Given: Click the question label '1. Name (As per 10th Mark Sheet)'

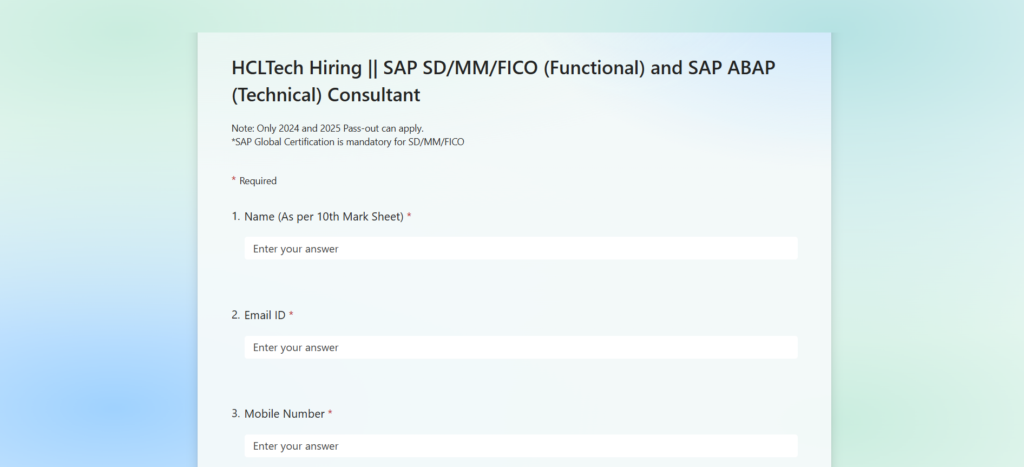Looking at the screenshot, I should click(x=321, y=216).
